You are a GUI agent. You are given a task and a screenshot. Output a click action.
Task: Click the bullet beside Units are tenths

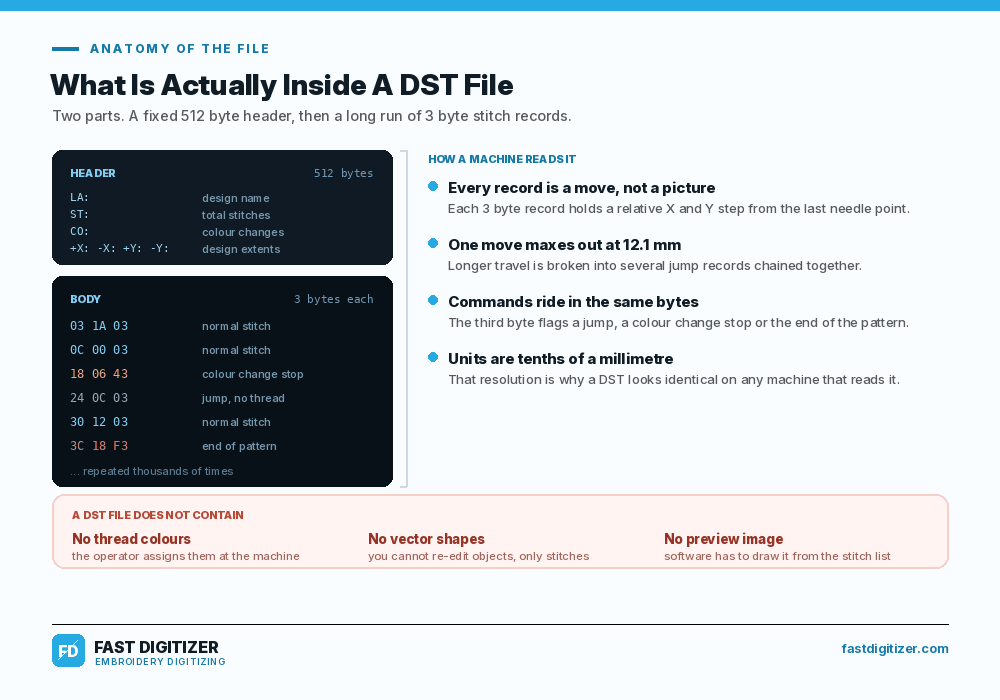pos(433,357)
